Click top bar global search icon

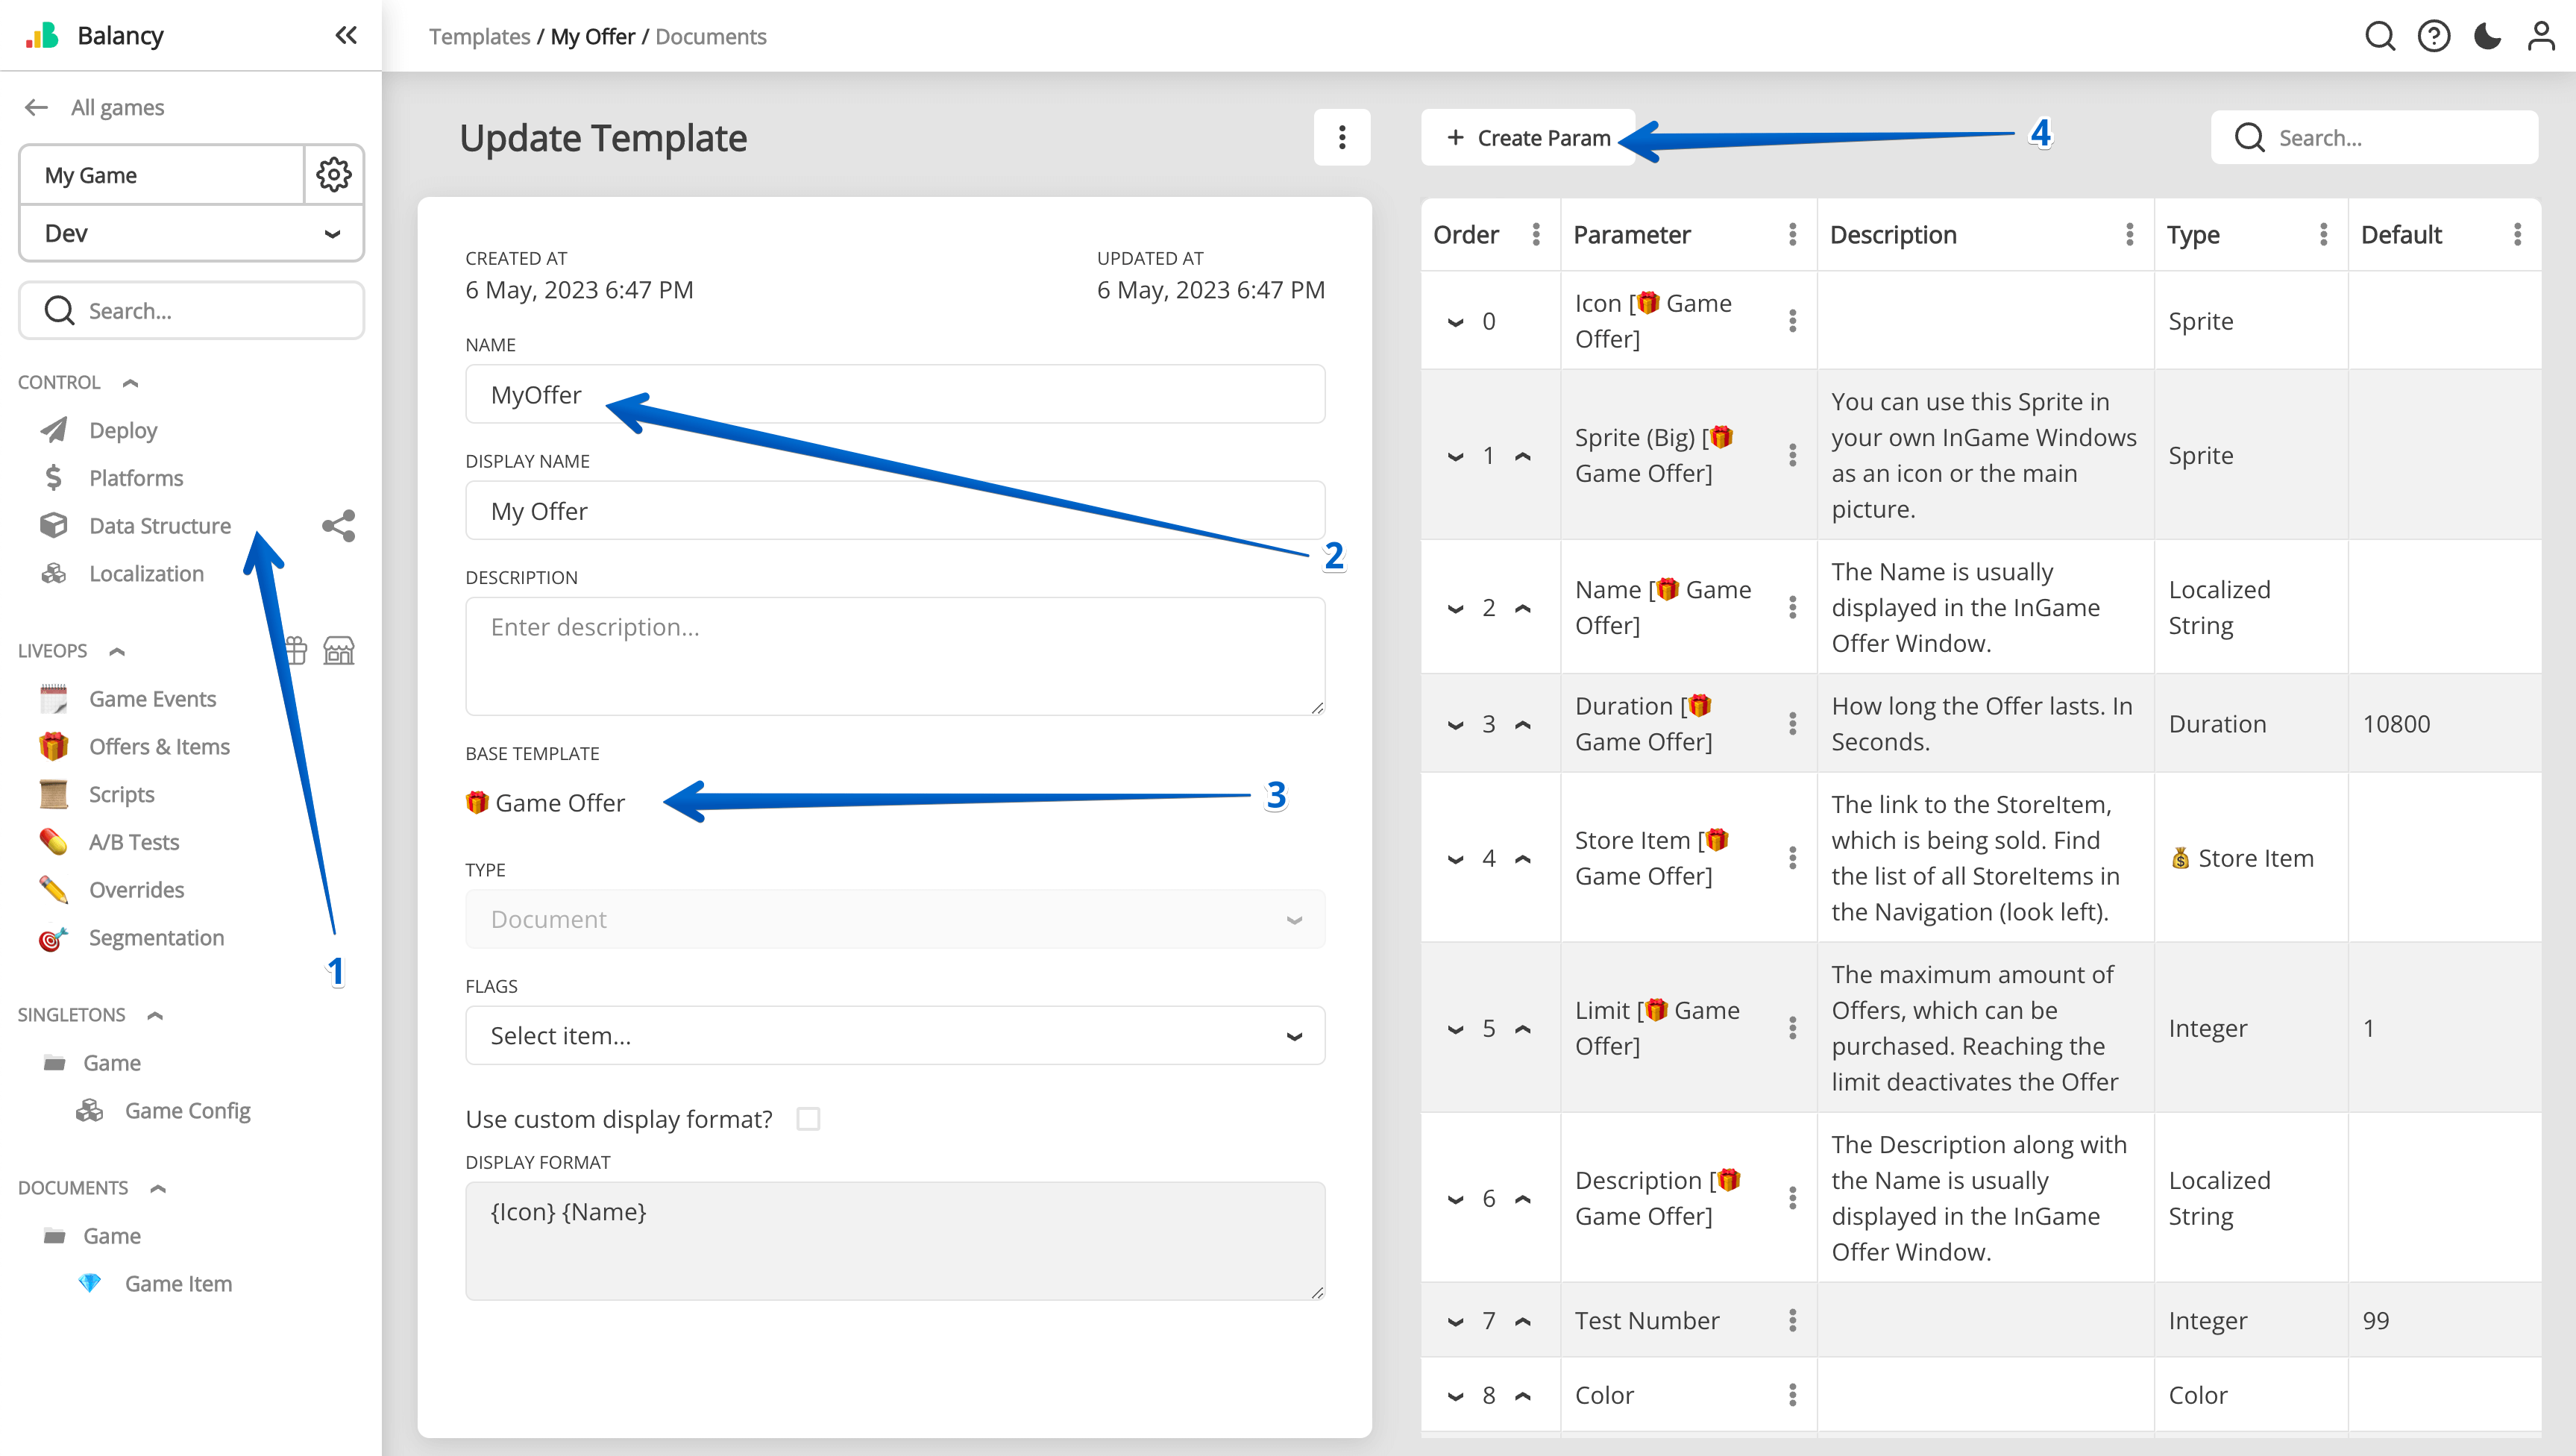2379,37
